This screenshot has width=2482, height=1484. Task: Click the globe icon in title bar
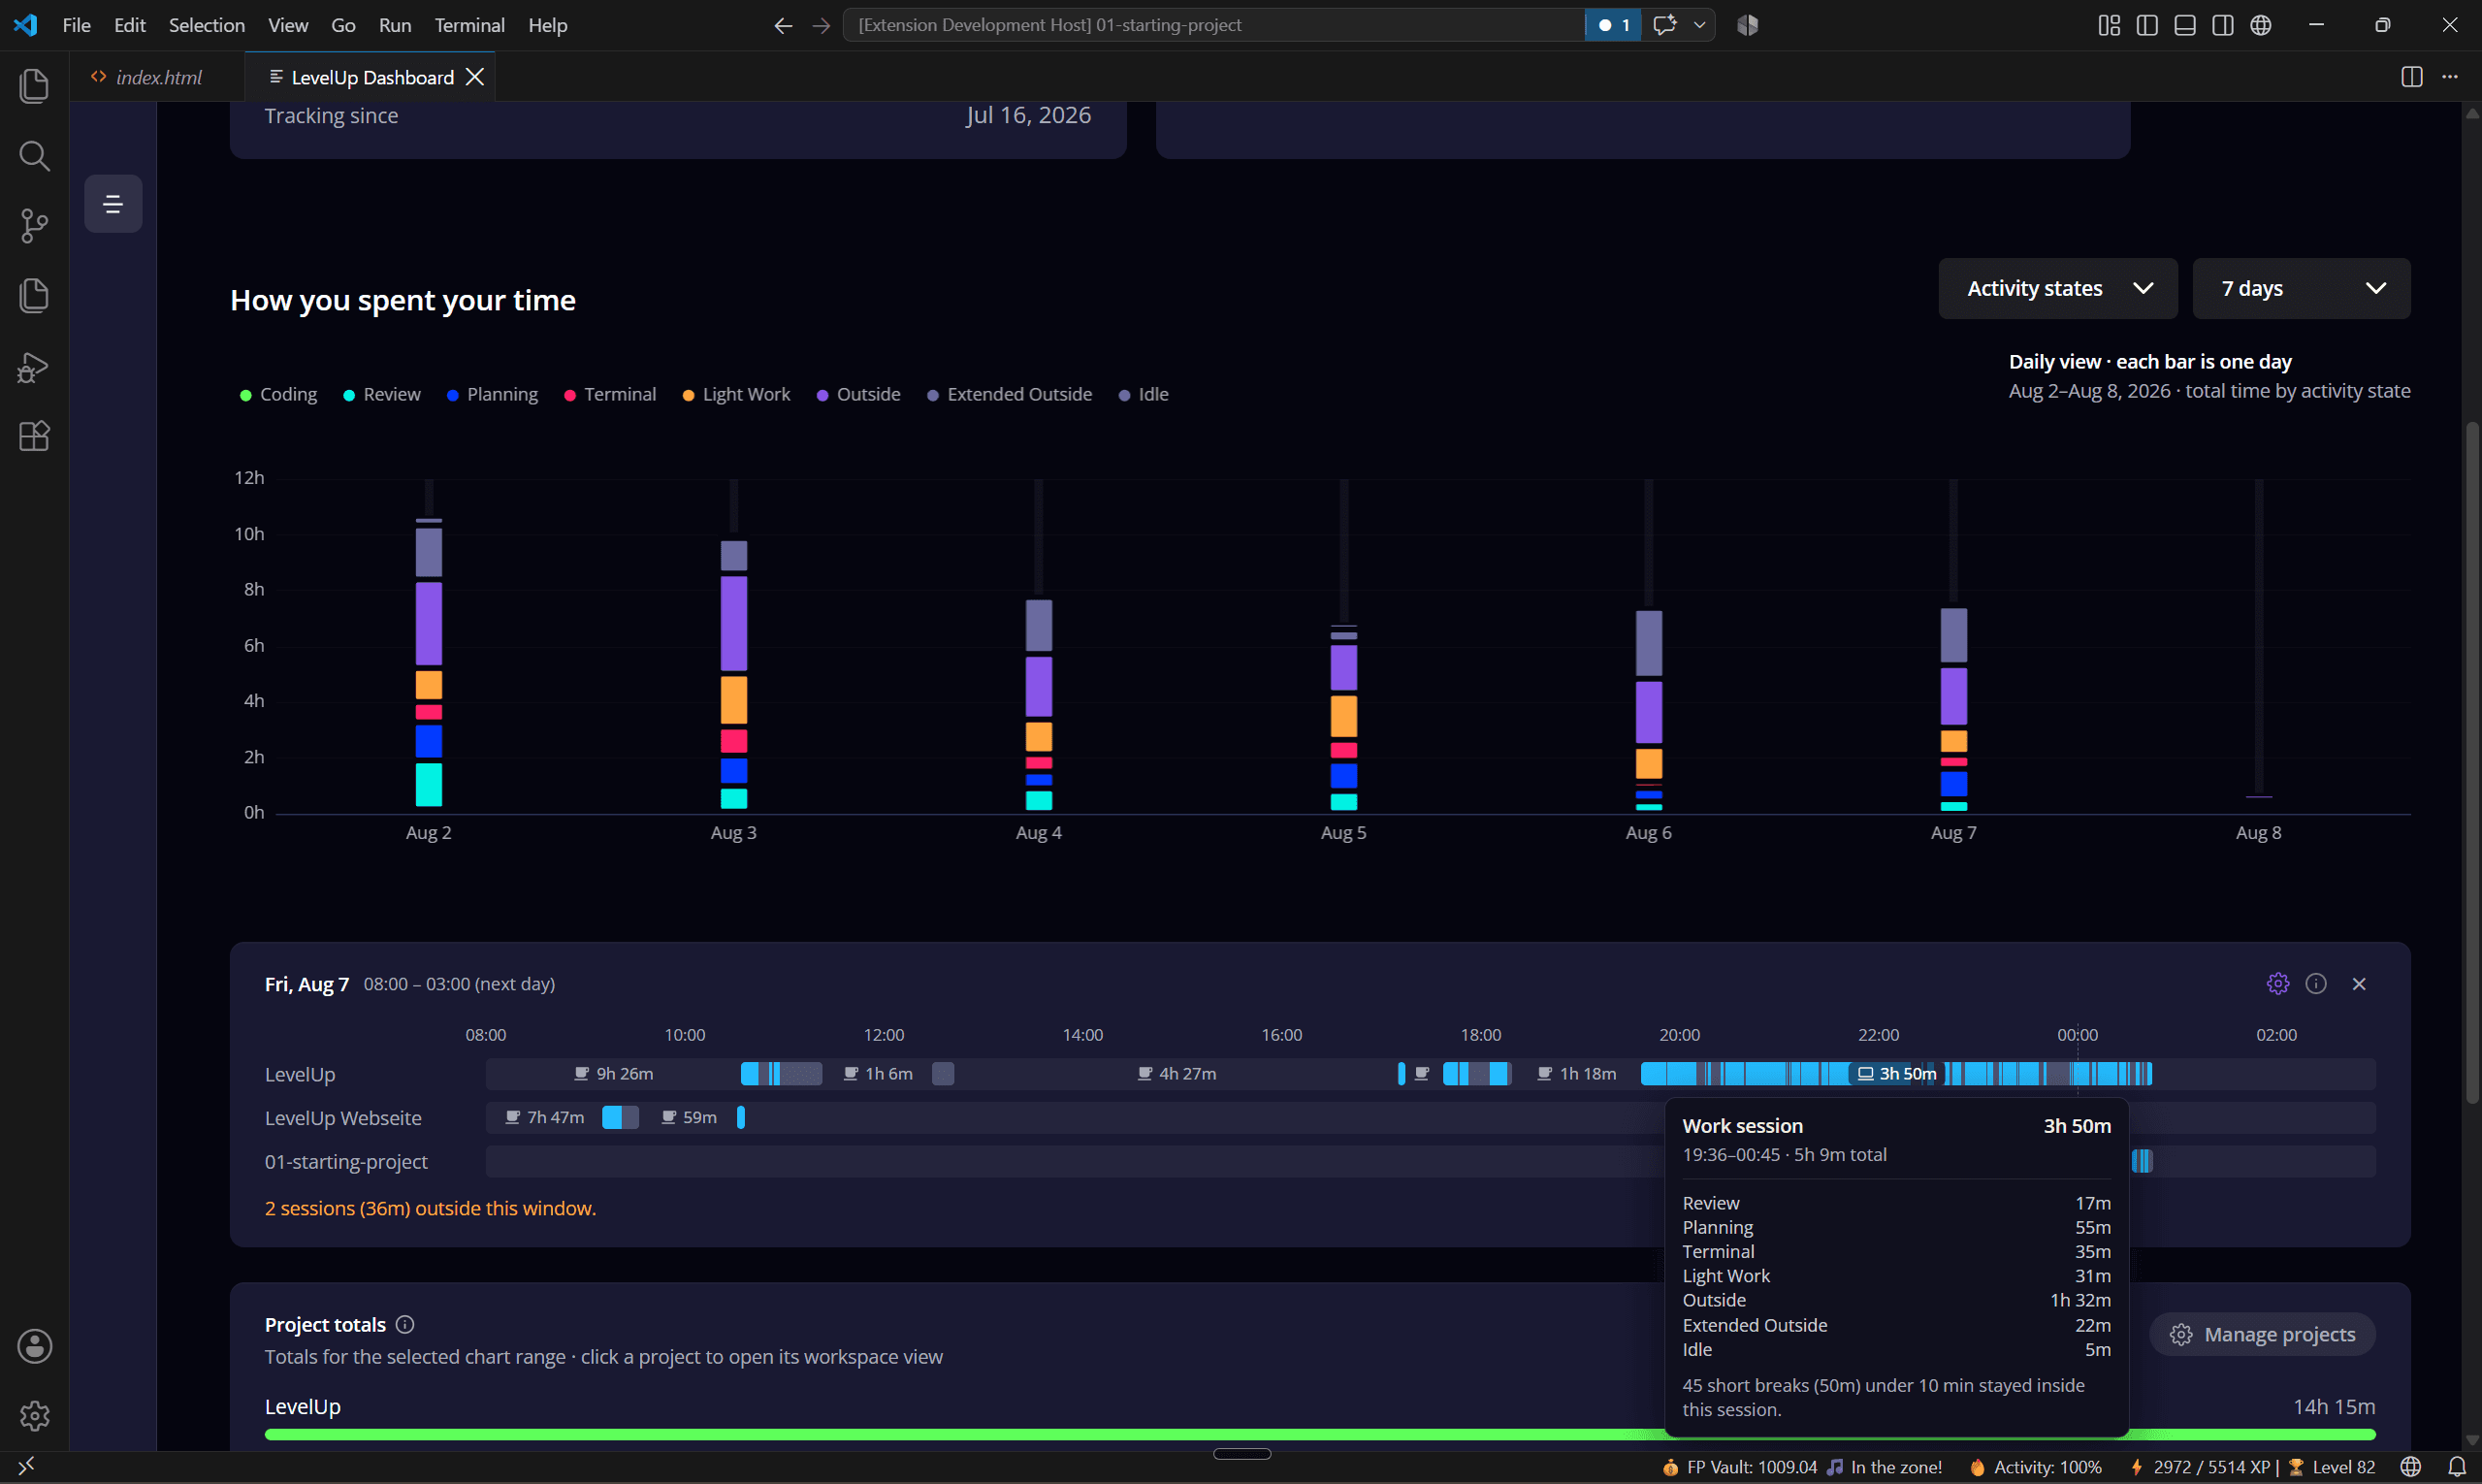click(2261, 25)
